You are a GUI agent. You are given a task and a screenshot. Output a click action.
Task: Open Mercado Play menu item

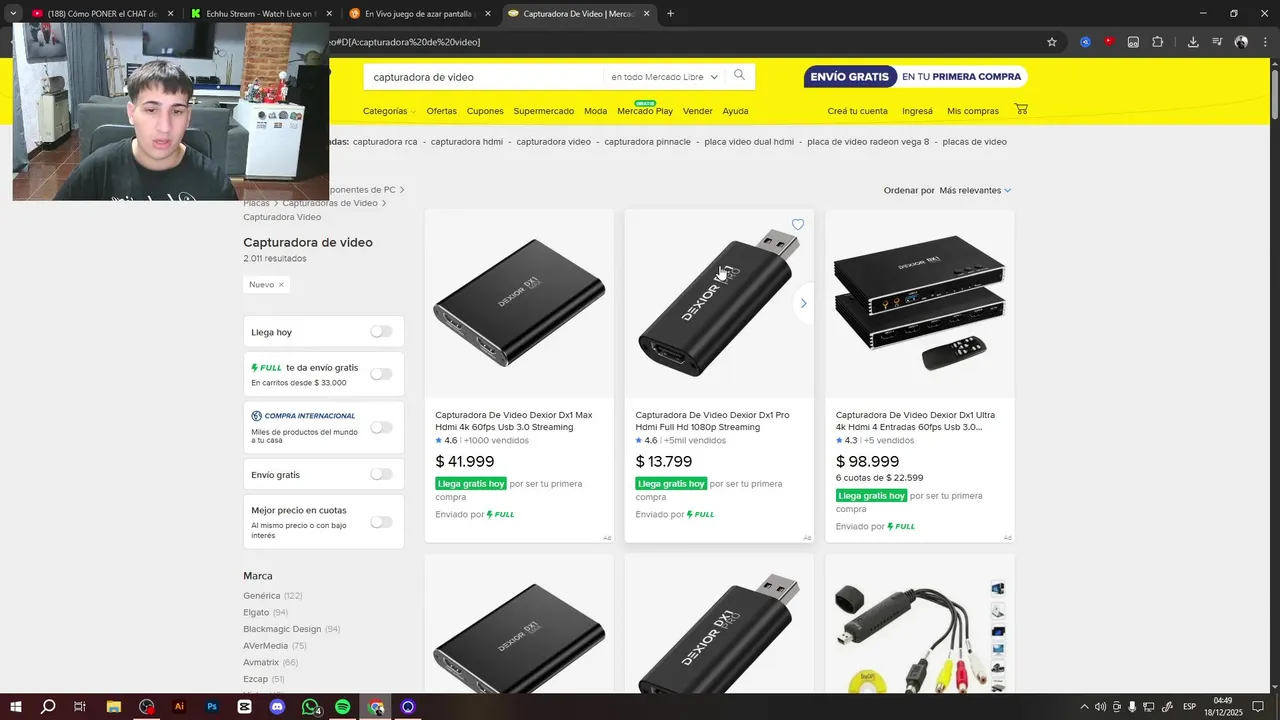tap(645, 111)
